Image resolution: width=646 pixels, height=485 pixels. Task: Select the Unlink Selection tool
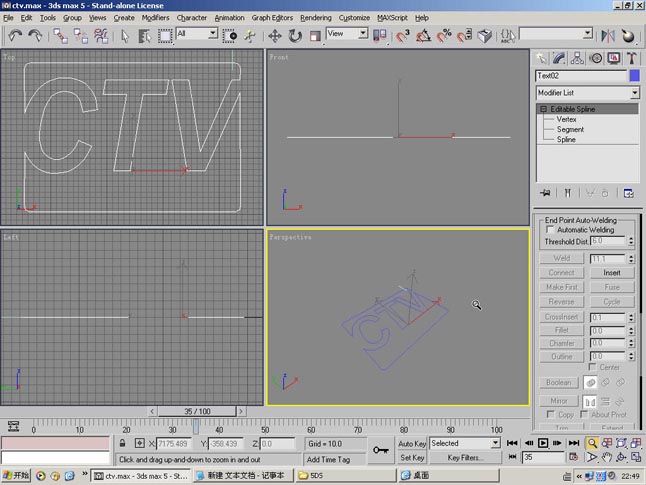pyautogui.click(x=81, y=36)
